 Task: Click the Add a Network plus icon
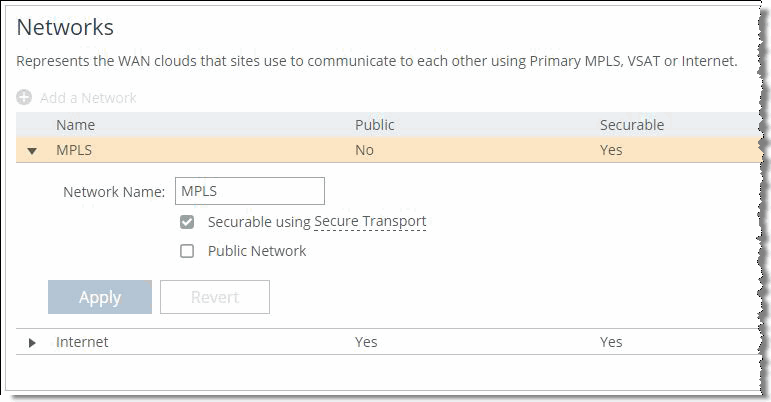pyautogui.click(x=24, y=98)
